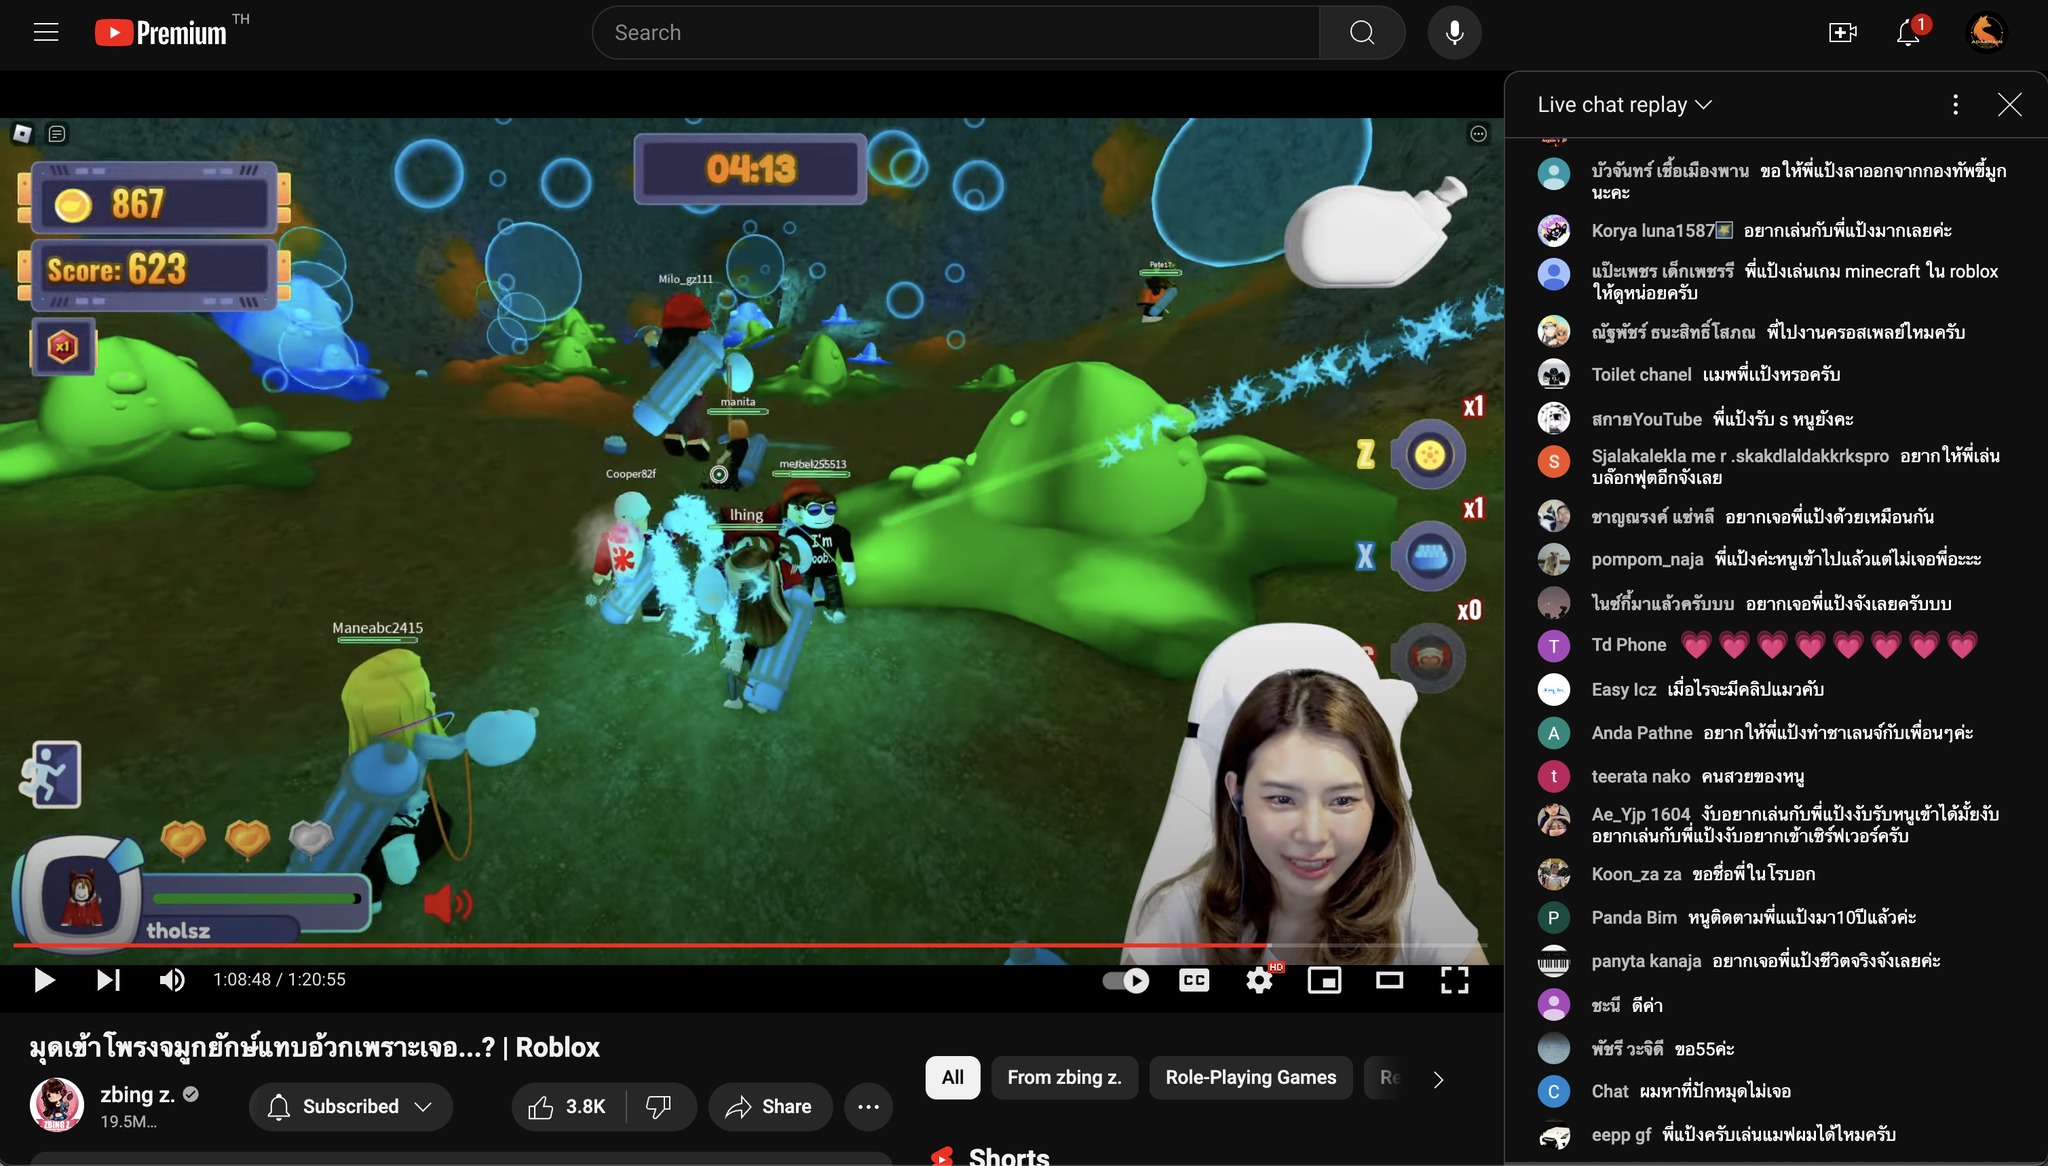Open the Create video icon
This screenshot has height=1166, width=2048.
click(x=1842, y=32)
